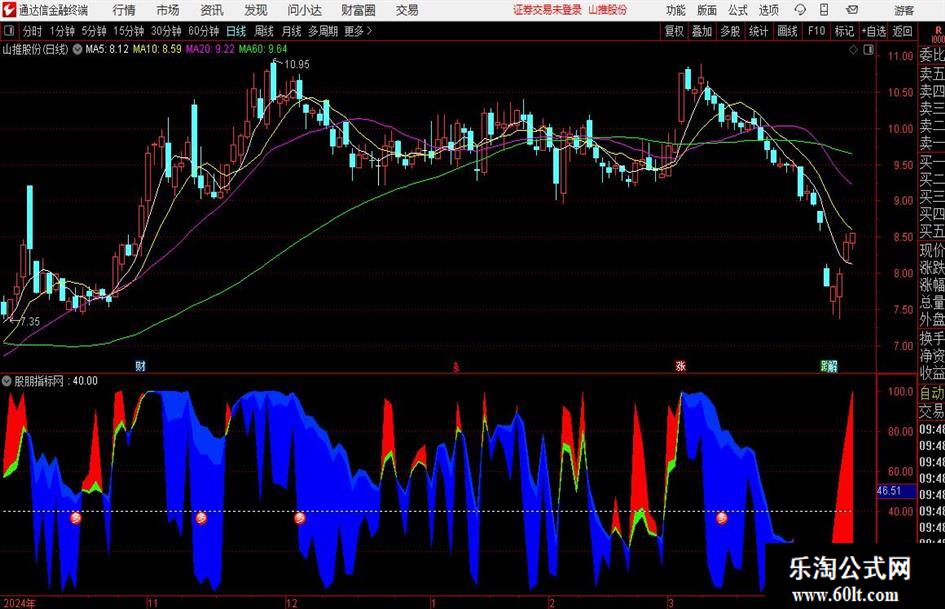Switch to the 5分钟 period tab
The width and height of the screenshot is (945, 609).
coord(93,31)
